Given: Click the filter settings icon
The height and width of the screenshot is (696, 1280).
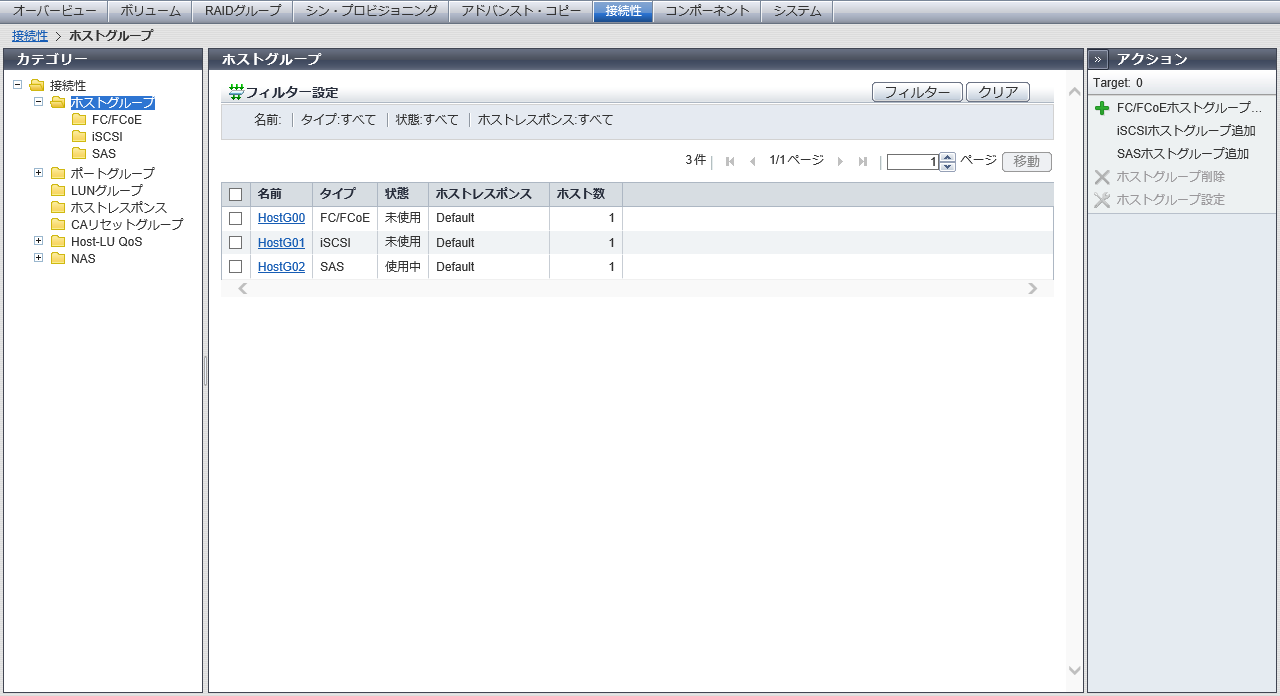Looking at the screenshot, I should [x=236, y=92].
